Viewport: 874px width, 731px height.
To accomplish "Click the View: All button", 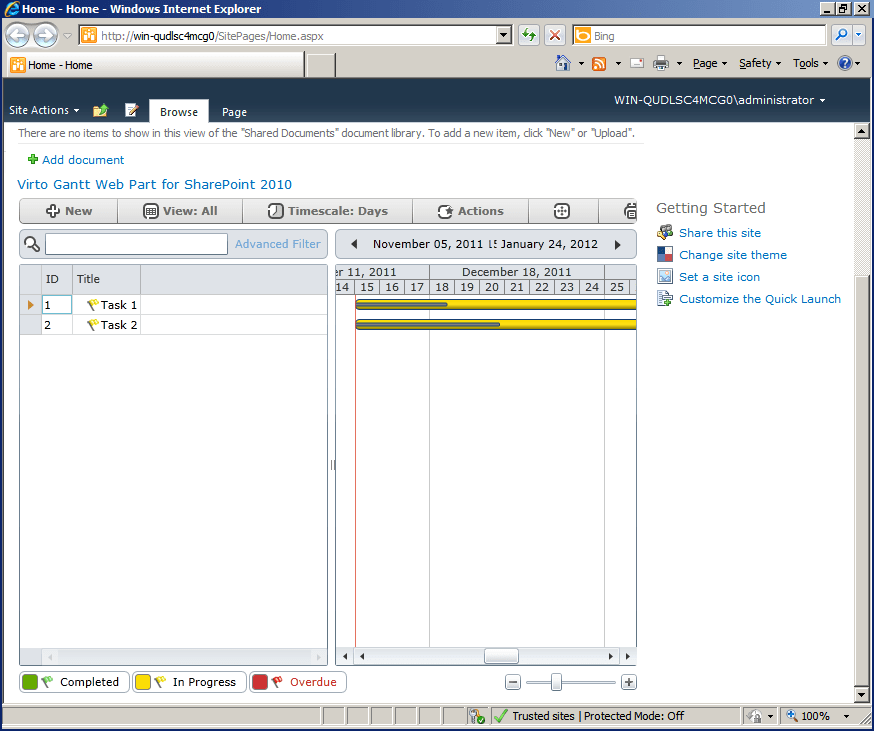I will tap(180, 211).
